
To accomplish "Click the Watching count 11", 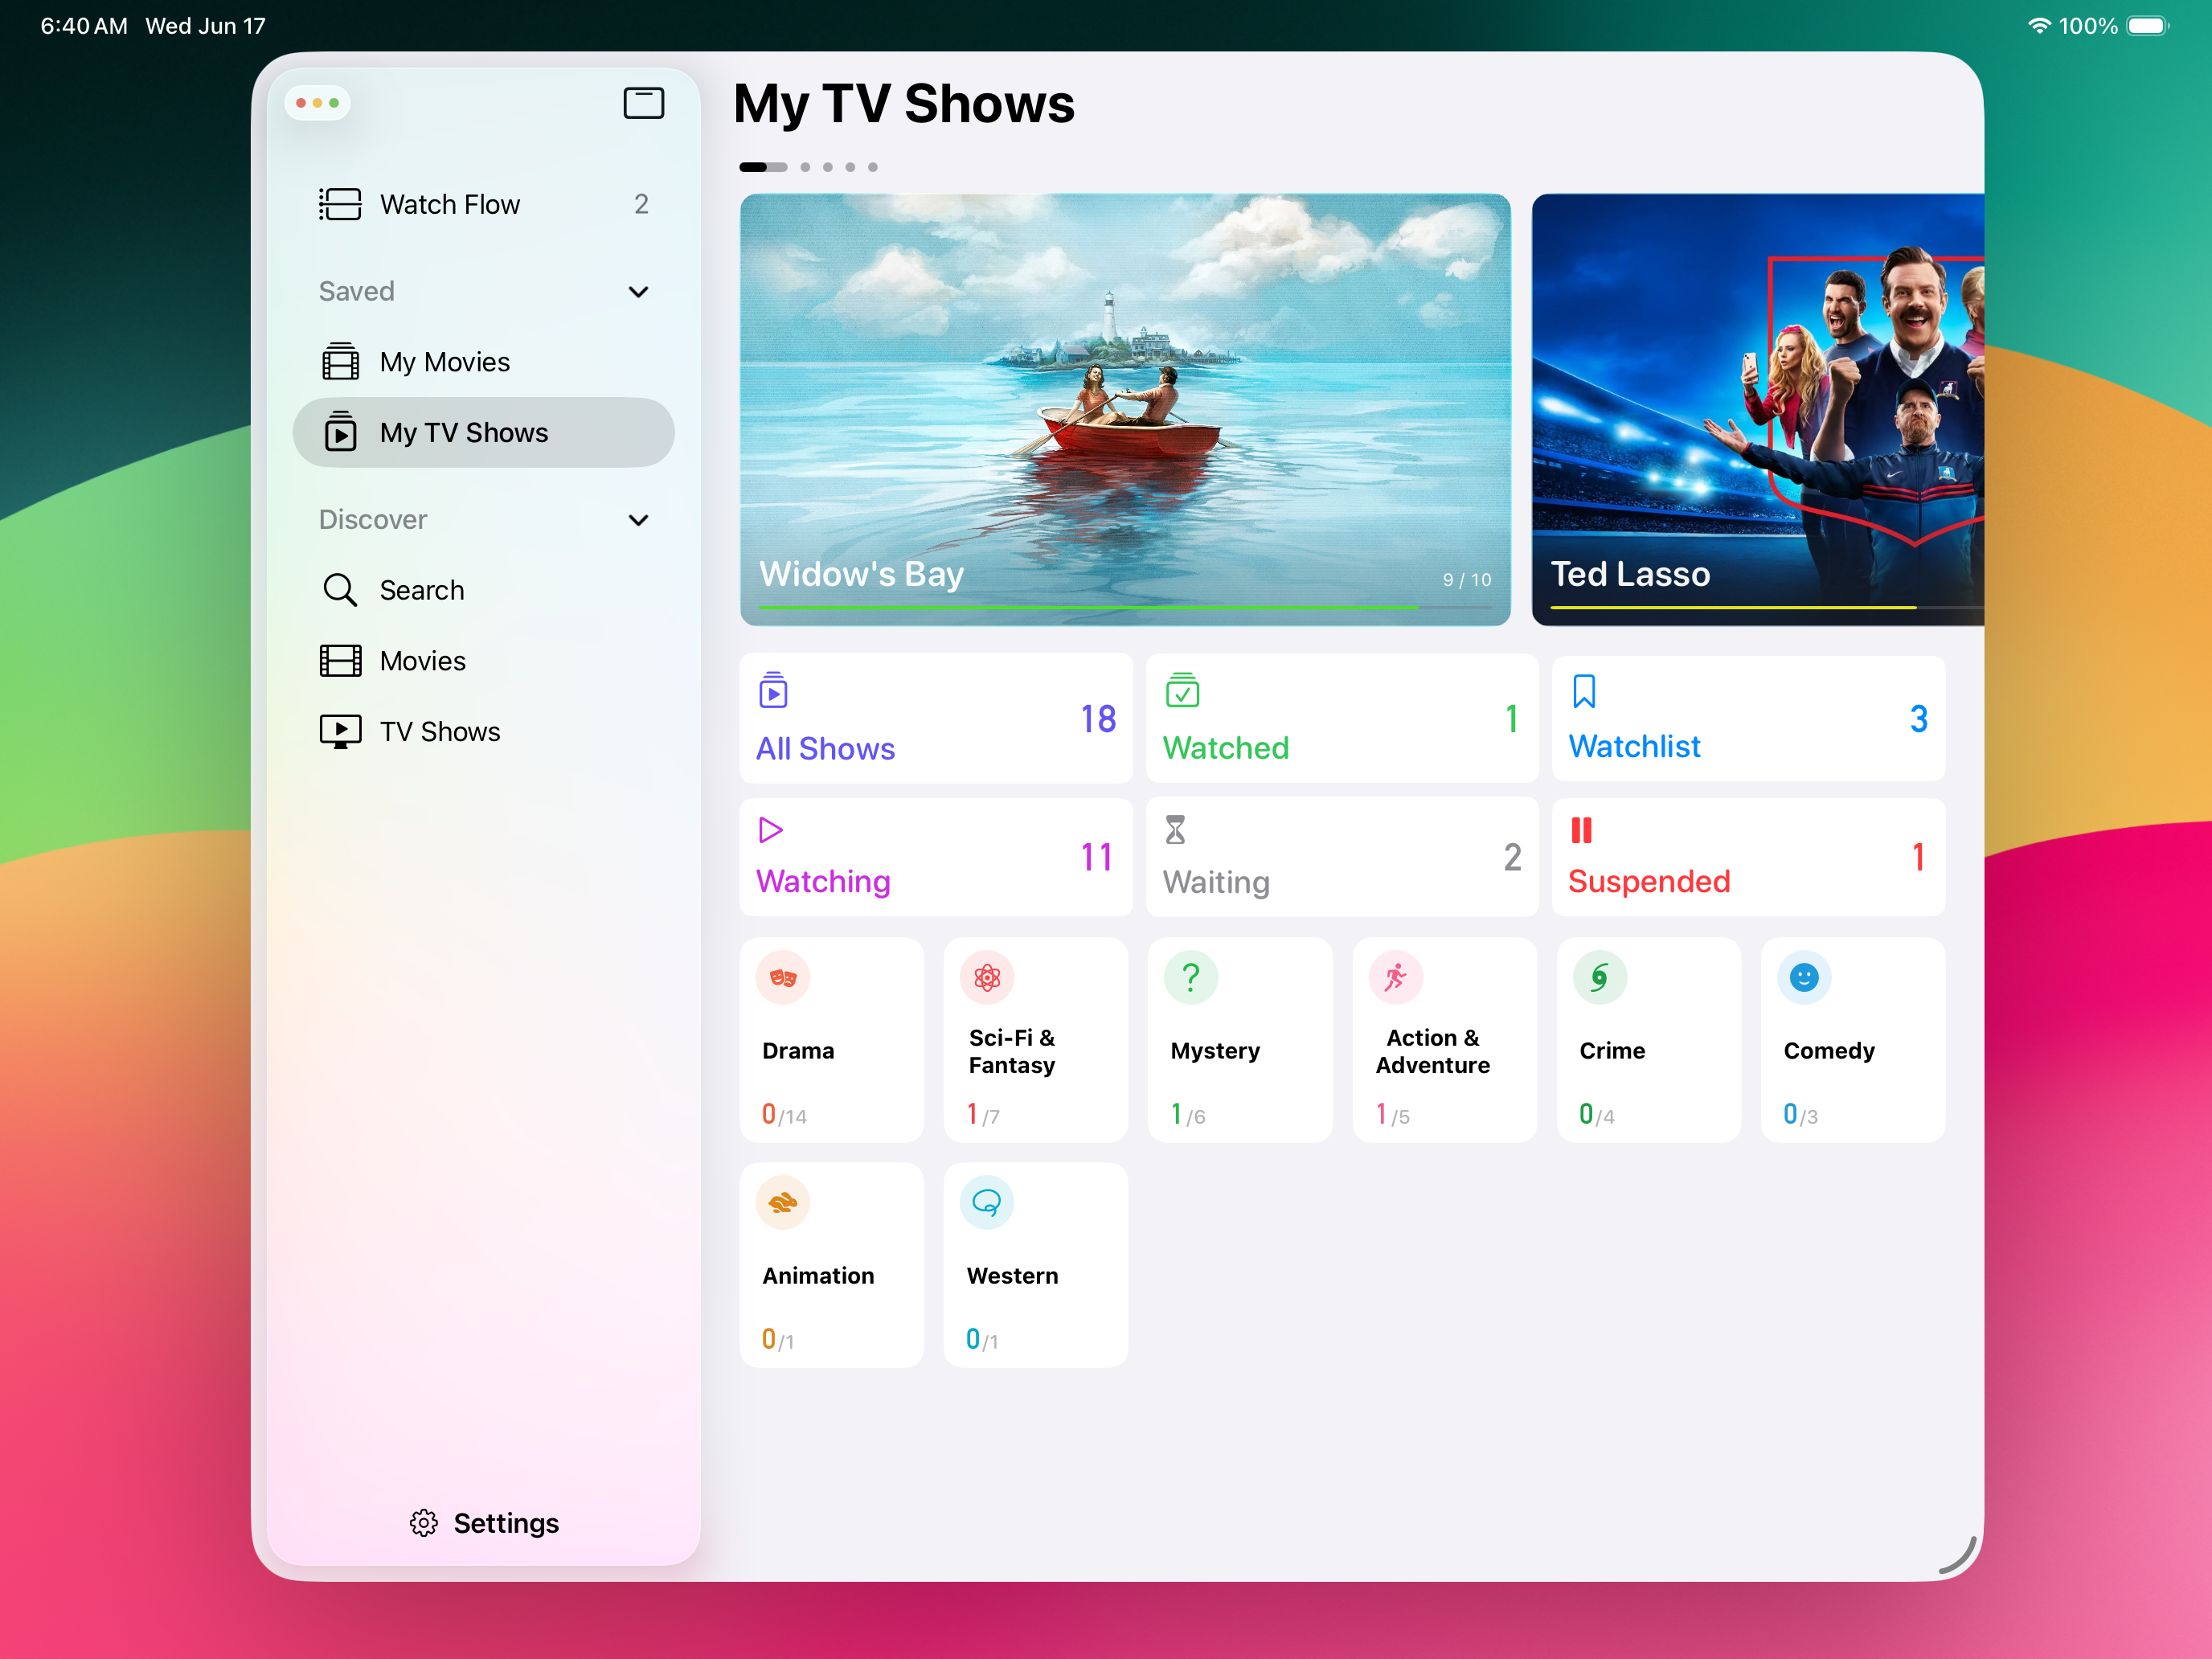I will 1096,857.
